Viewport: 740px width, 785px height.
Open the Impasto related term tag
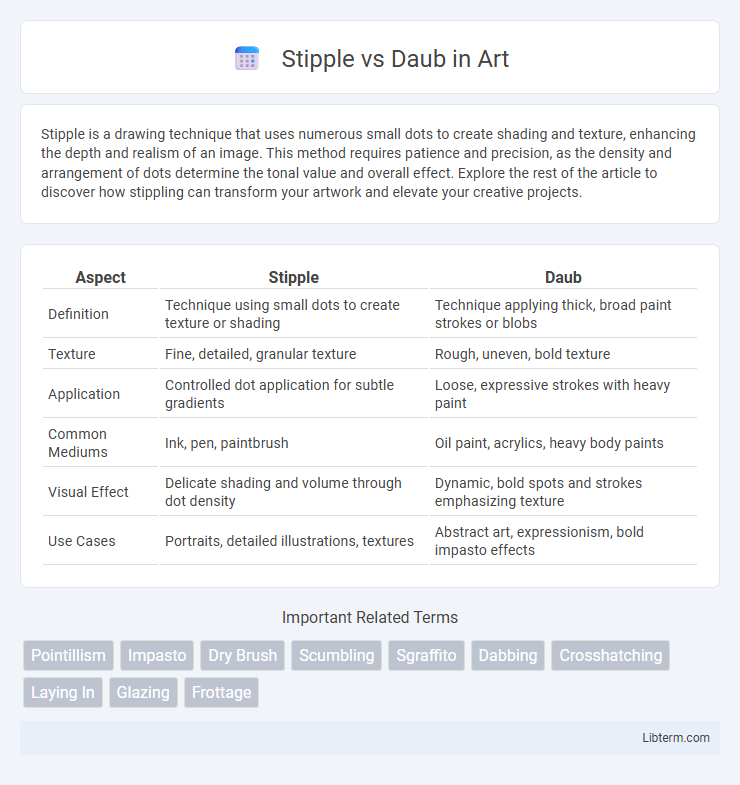point(157,655)
